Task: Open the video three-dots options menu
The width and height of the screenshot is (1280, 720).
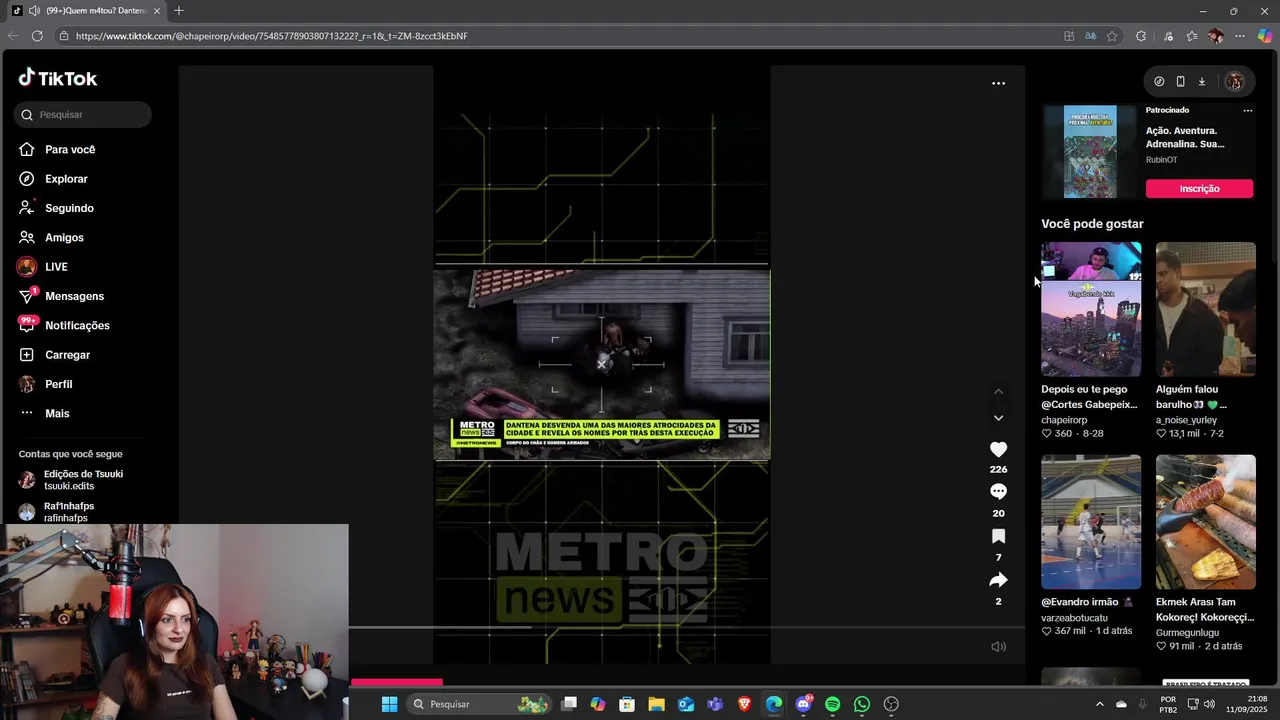Action: coord(998,83)
